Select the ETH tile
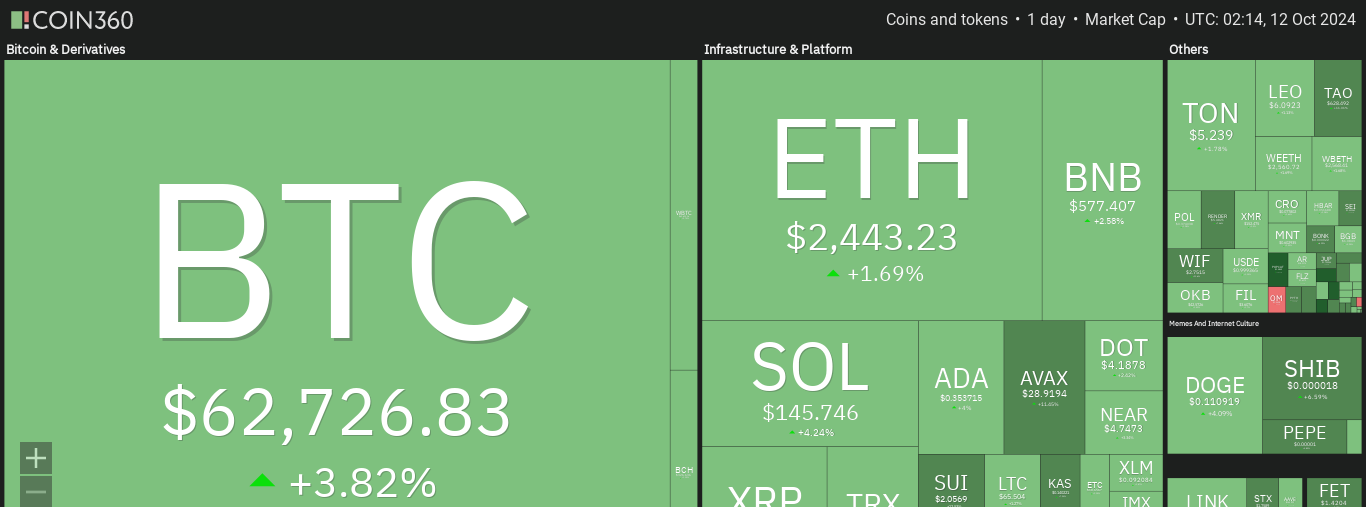 point(871,190)
